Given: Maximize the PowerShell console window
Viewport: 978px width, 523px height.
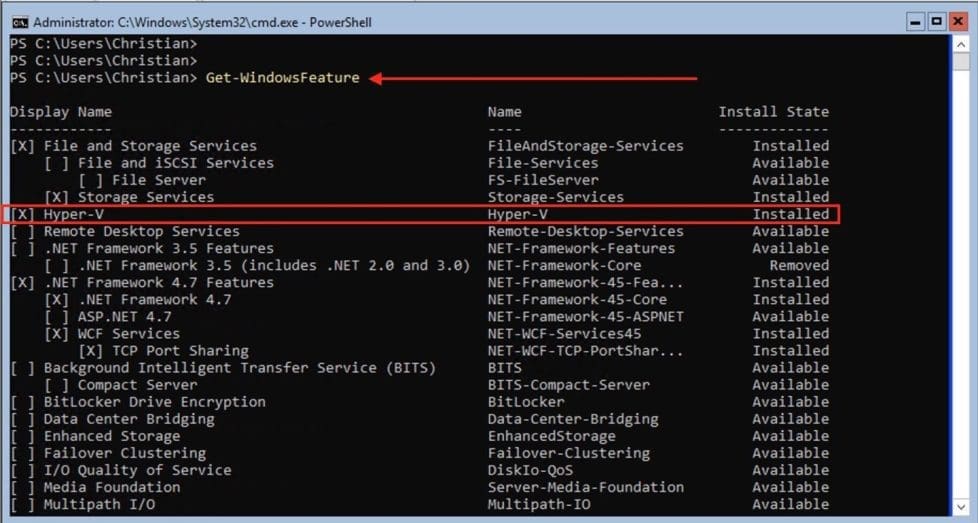Looking at the screenshot, I should click(x=937, y=20).
